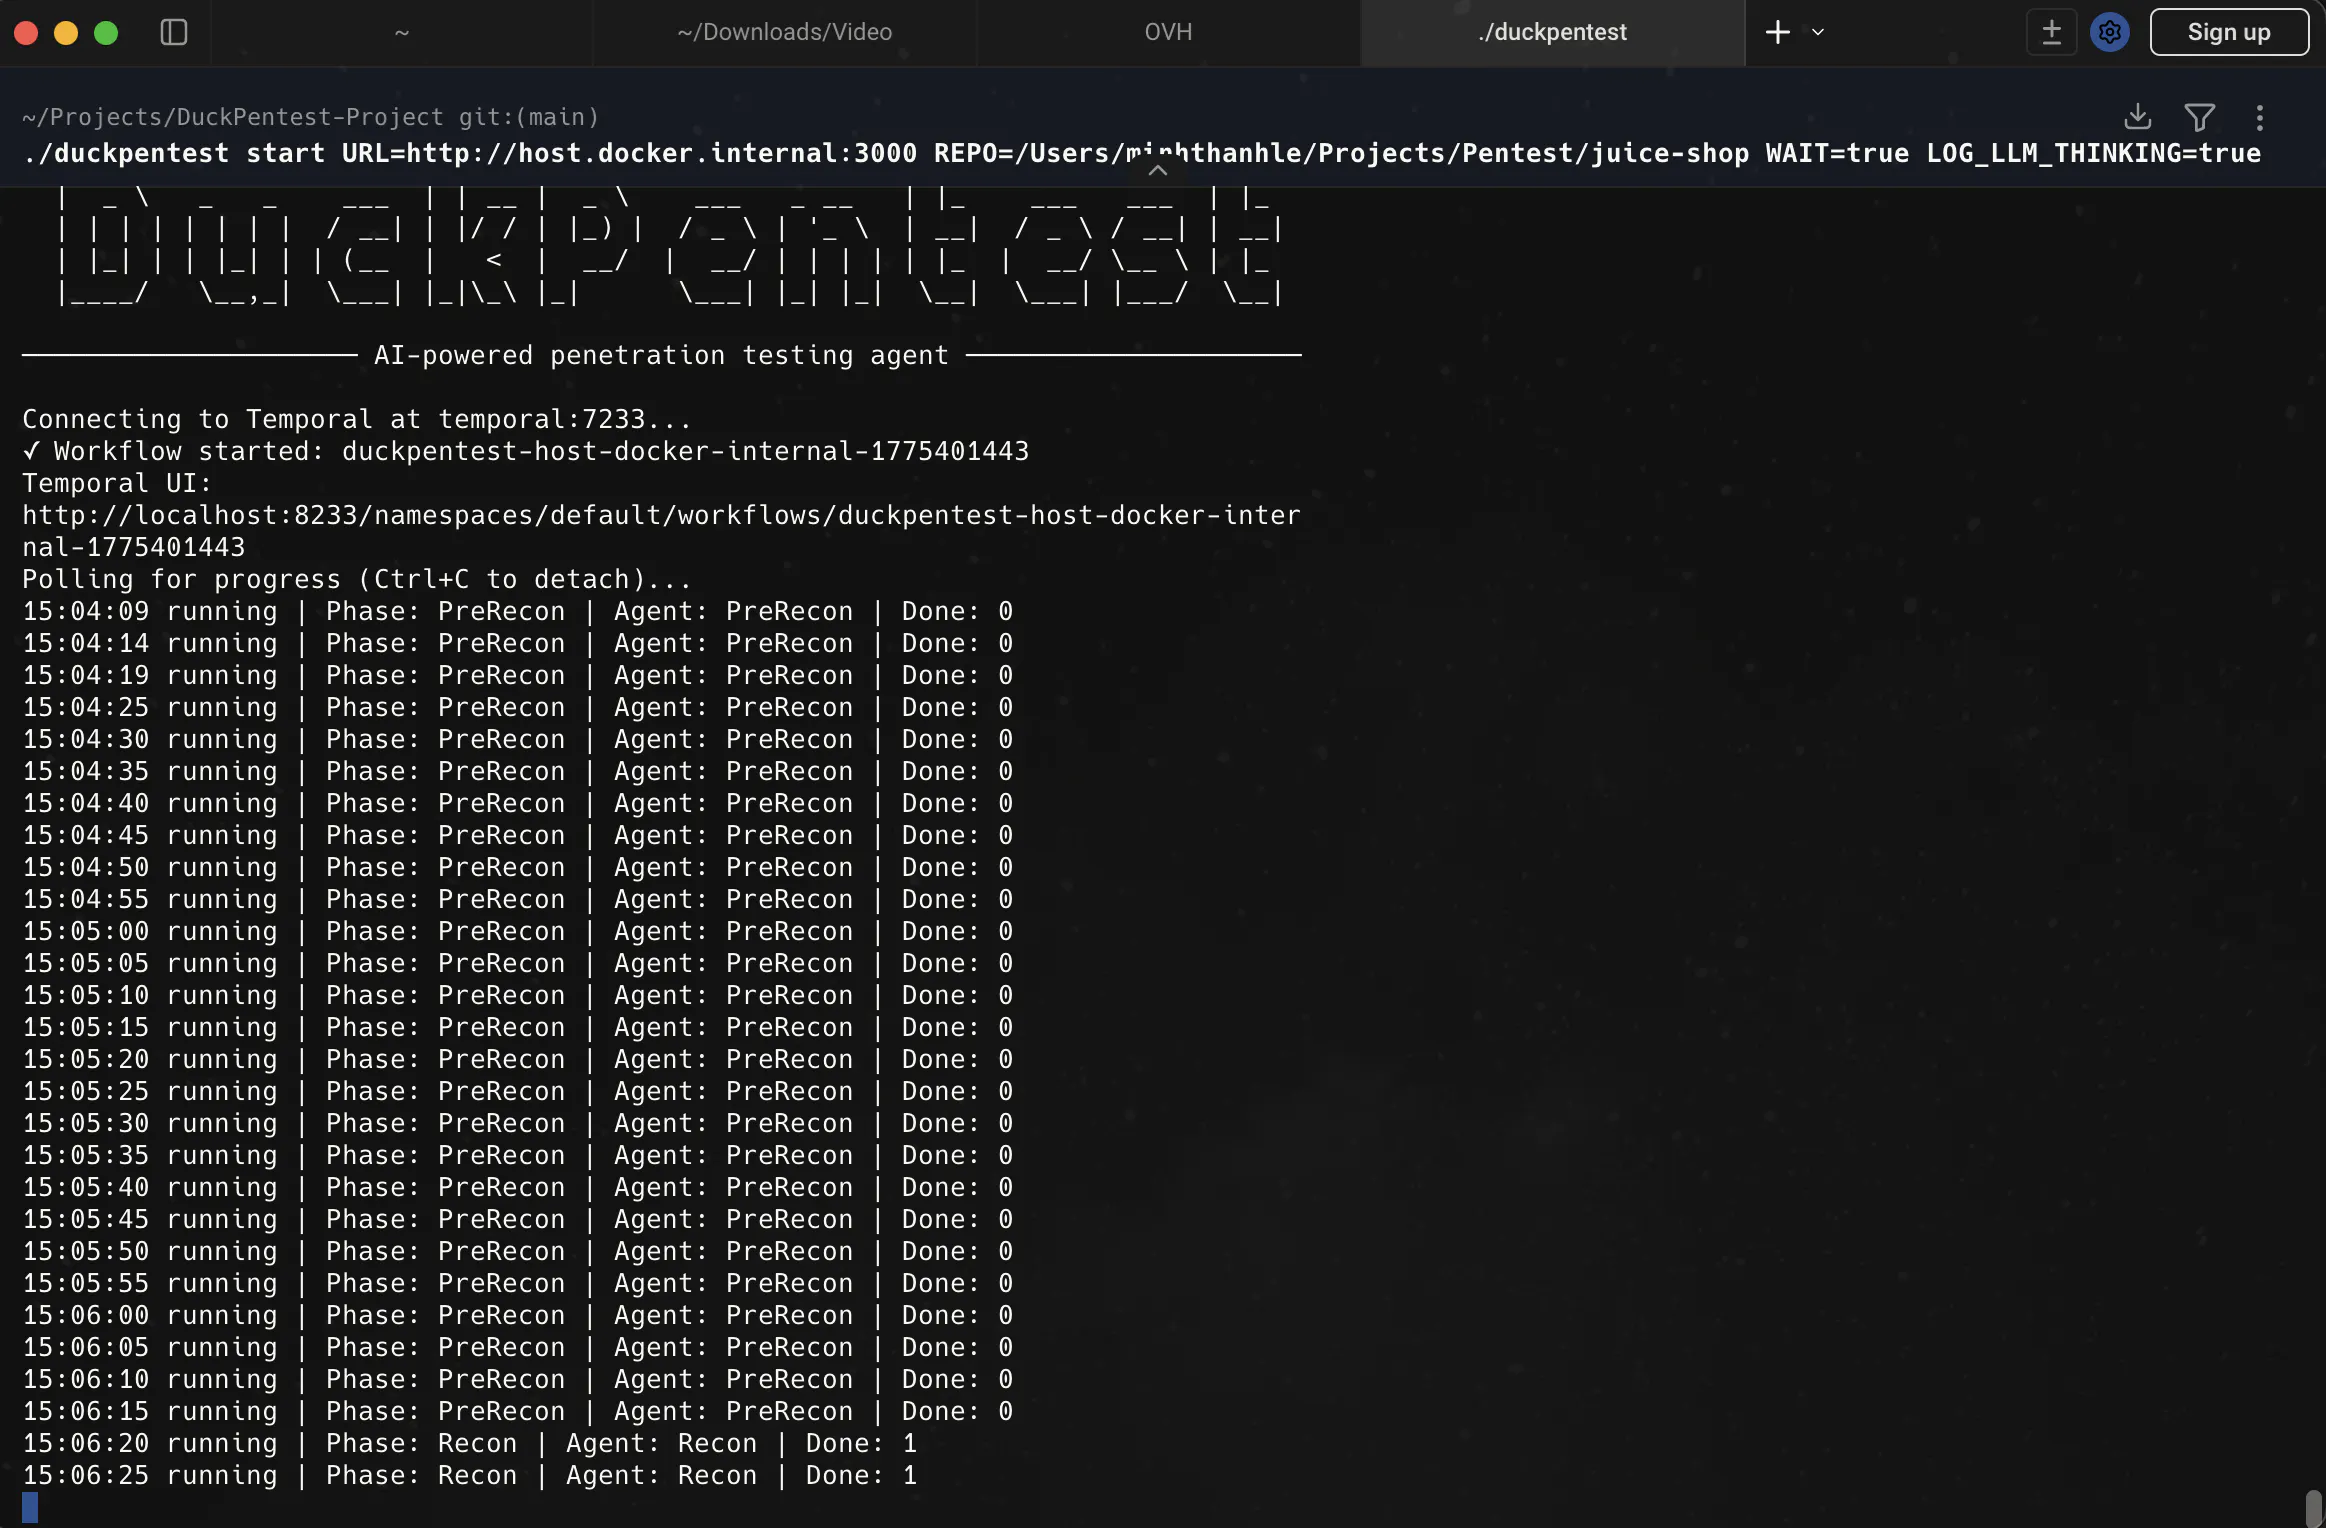Click the 'AI-powered penetration testing agent' banner text
Screen dimensions: 2326x1528
point(661,355)
